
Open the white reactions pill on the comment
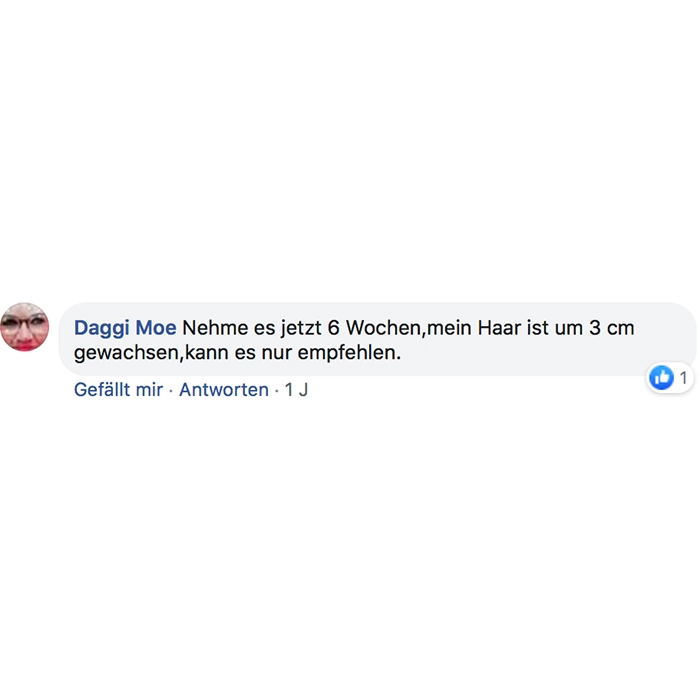tap(670, 378)
